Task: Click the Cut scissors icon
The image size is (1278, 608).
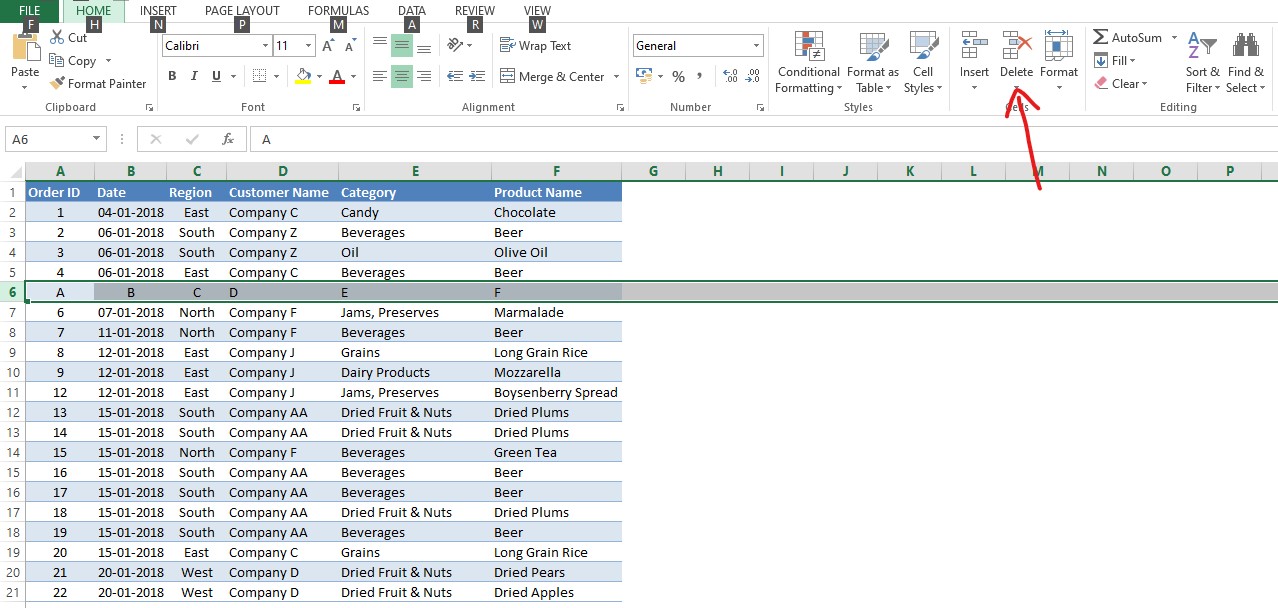Action: tap(57, 38)
